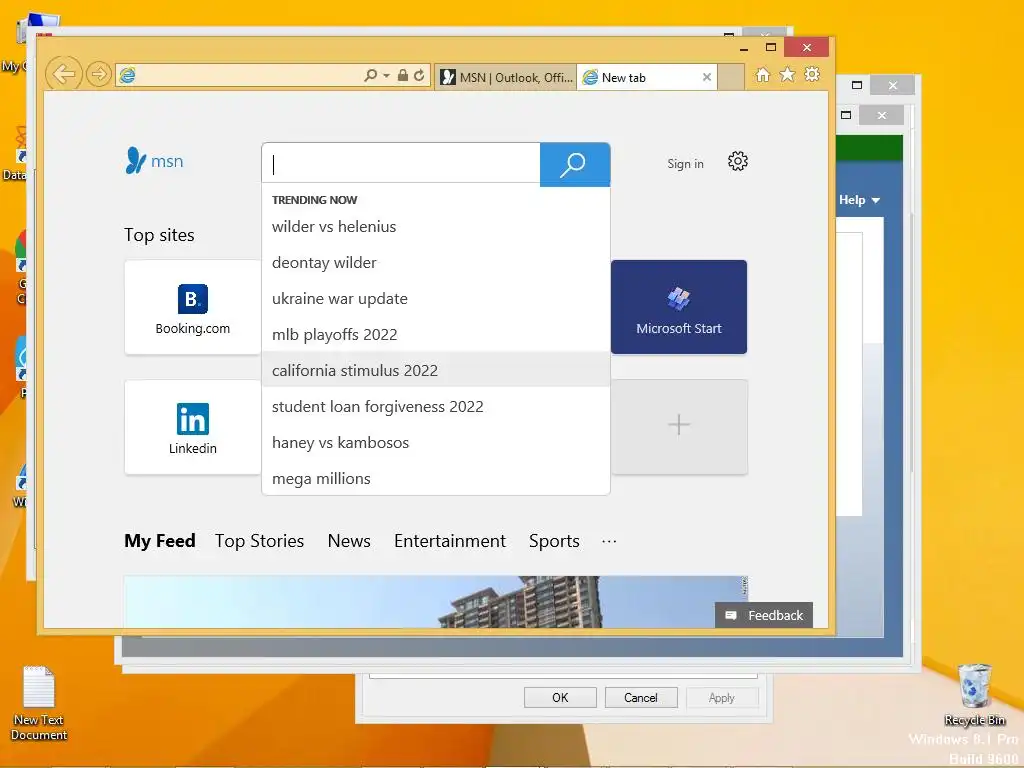The height and width of the screenshot is (768, 1024).
Task: Open the Linkedin top site tile
Action: point(193,427)
